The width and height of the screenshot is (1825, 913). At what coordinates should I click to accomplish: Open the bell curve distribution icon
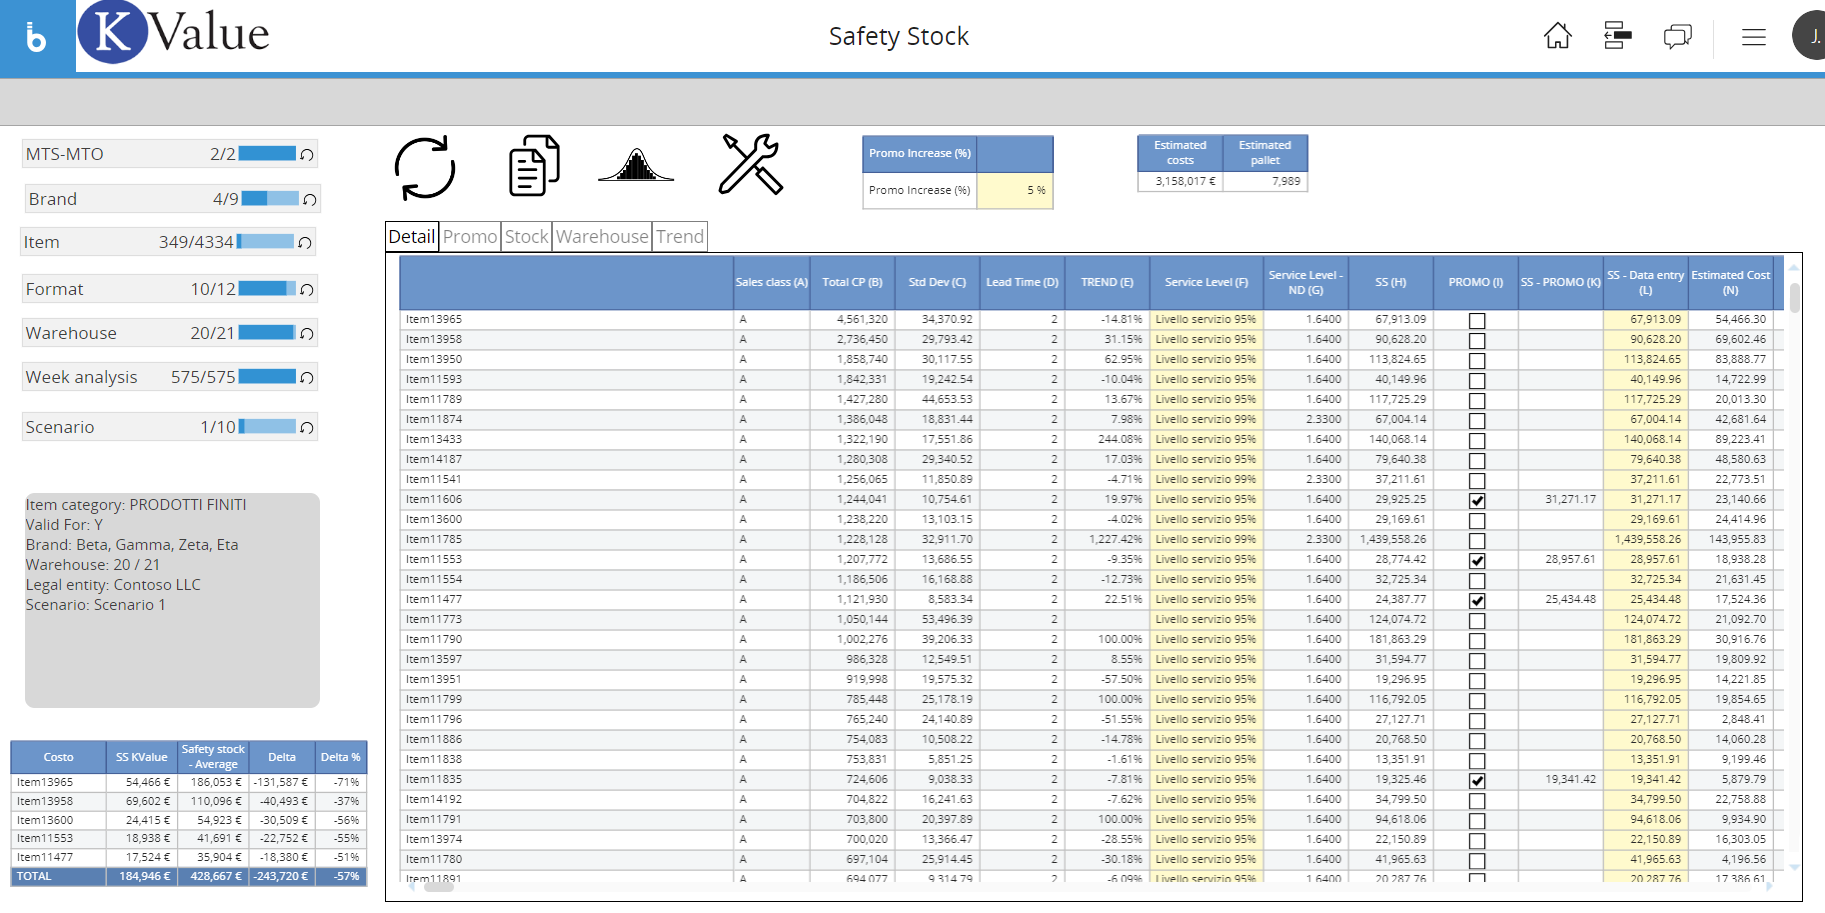tap(636, 166)
